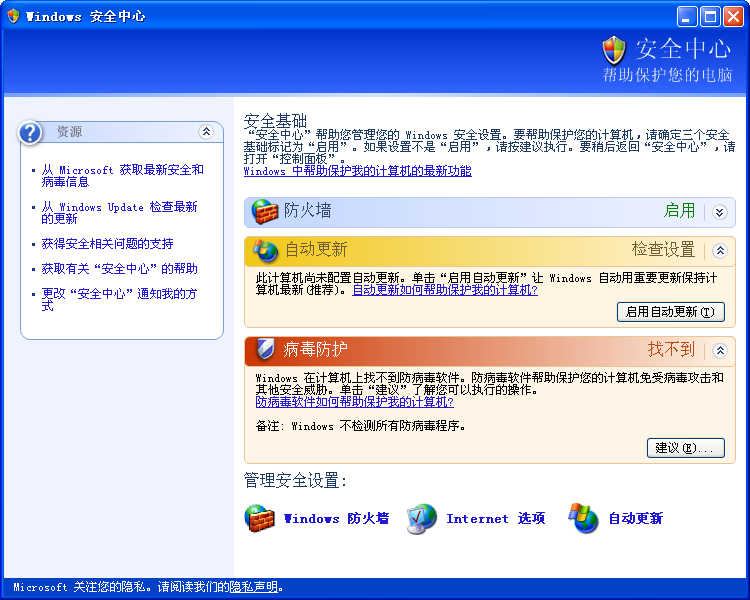Click the shield icon in 病毒防护 header
The height and width of the screenshot is (600, 750).
[x=265, y=349]
